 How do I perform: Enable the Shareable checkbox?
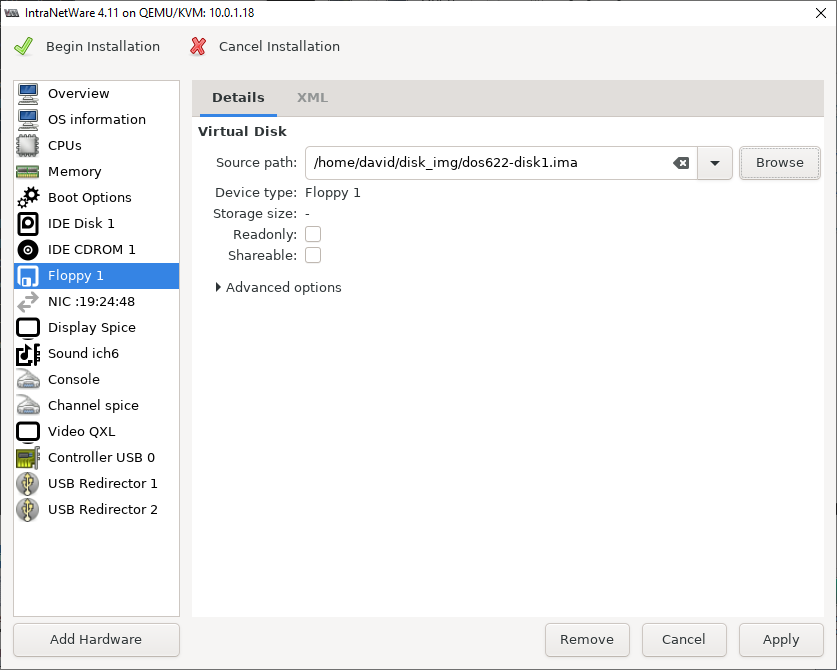point(313,256)
